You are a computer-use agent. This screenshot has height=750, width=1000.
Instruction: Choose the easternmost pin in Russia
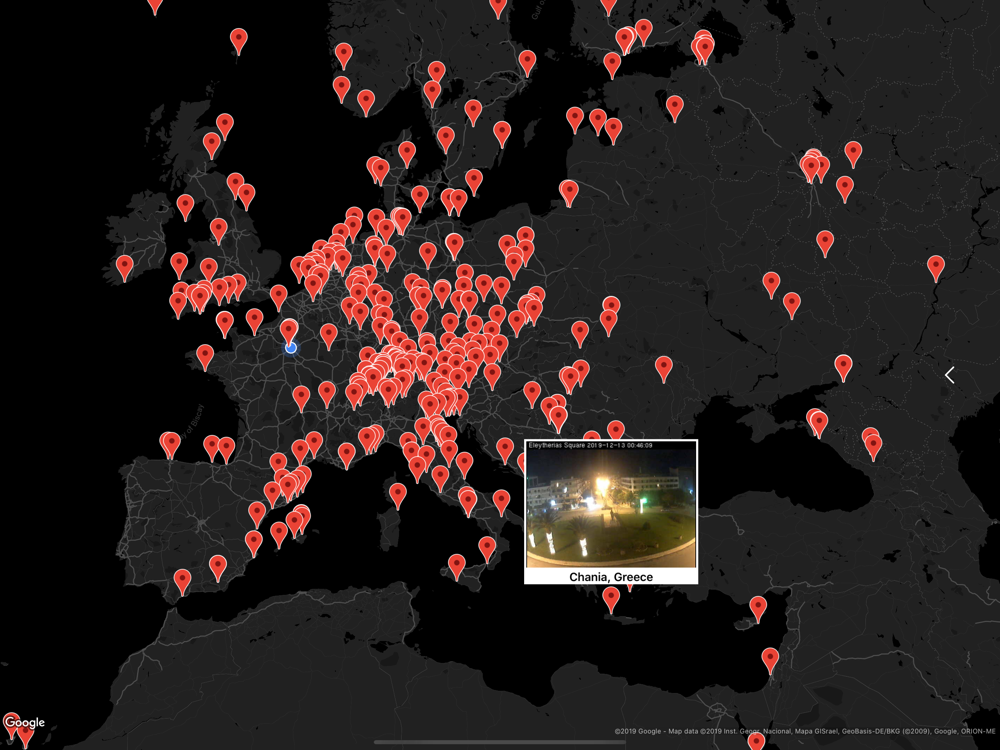click(935, 266)
